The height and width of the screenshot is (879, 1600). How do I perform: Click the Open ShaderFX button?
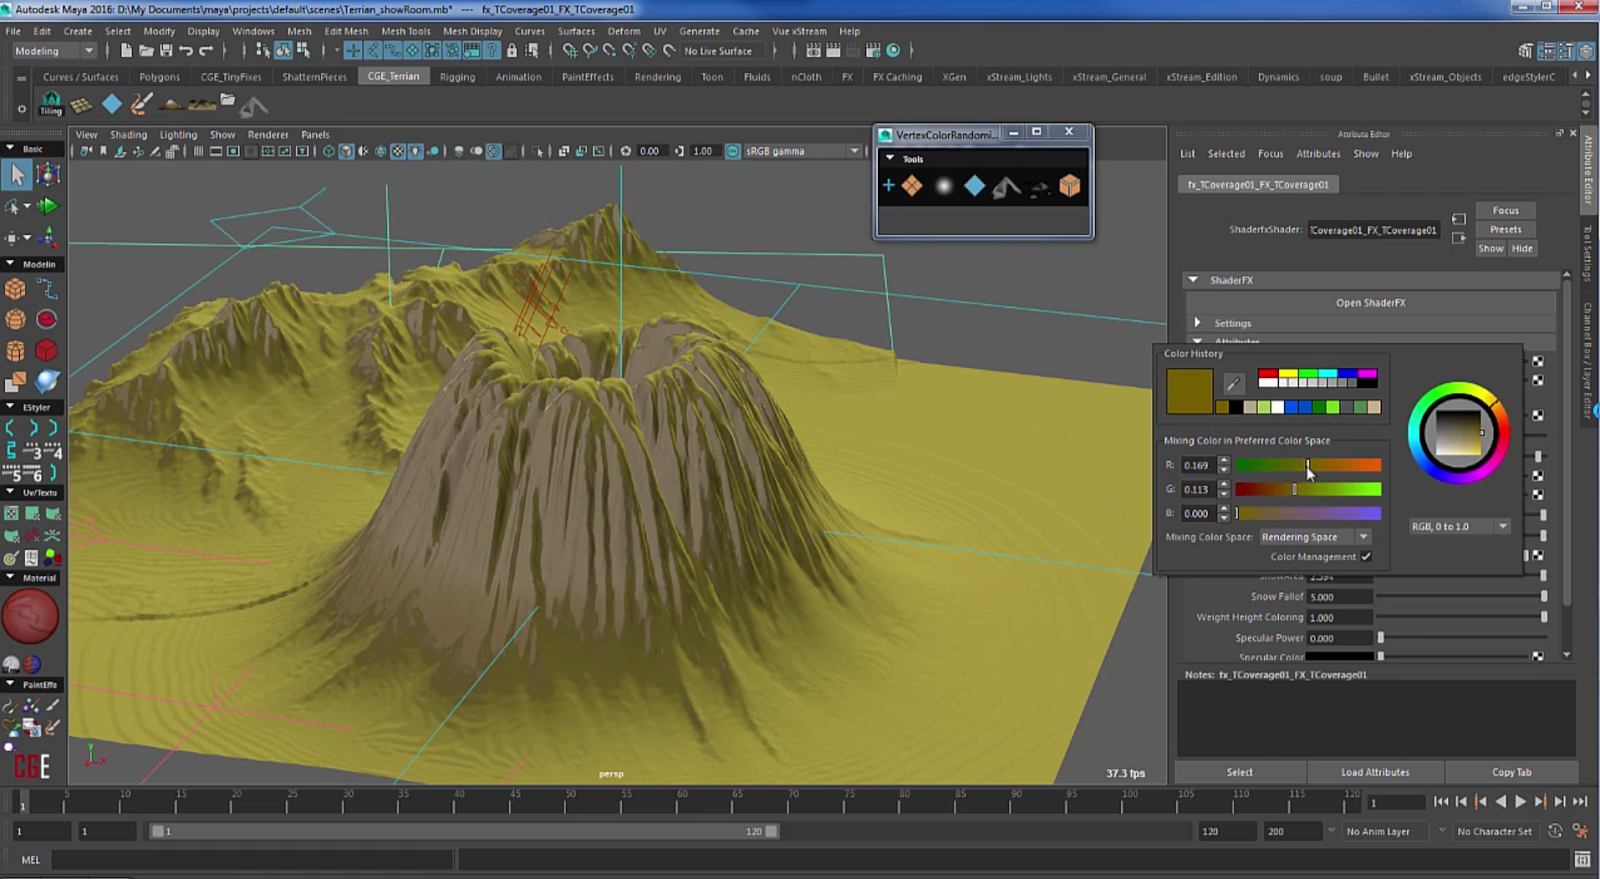coord(1370,303)
